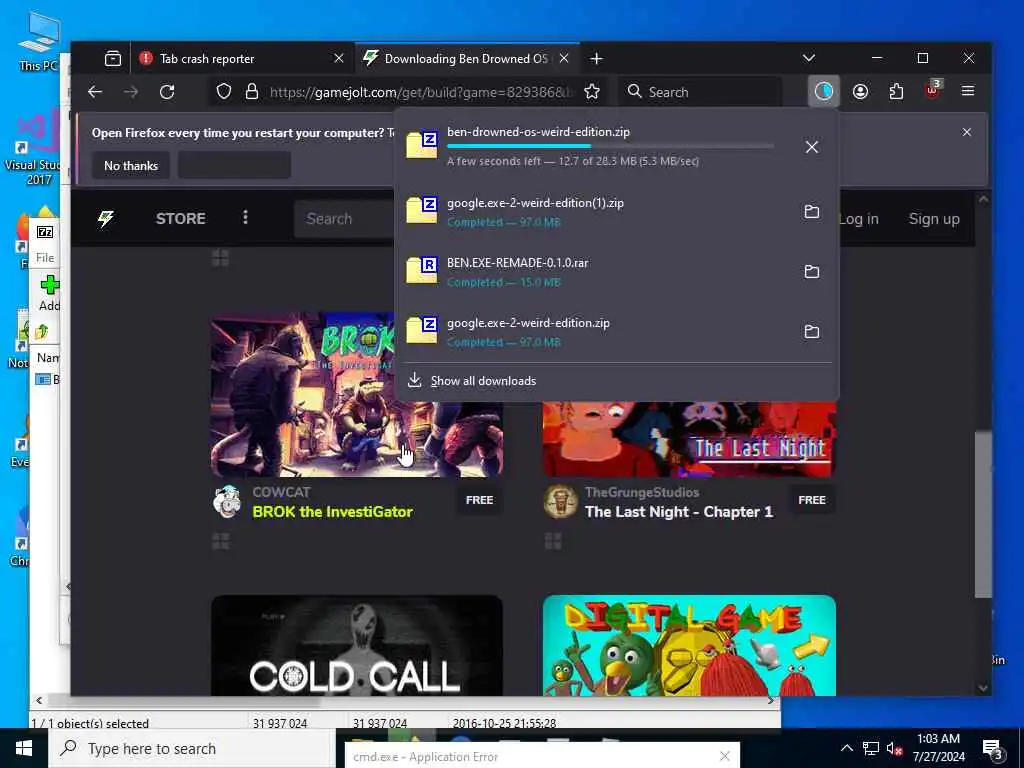
Task: Open the STORE menu item
Action: [x=181, y=219]
